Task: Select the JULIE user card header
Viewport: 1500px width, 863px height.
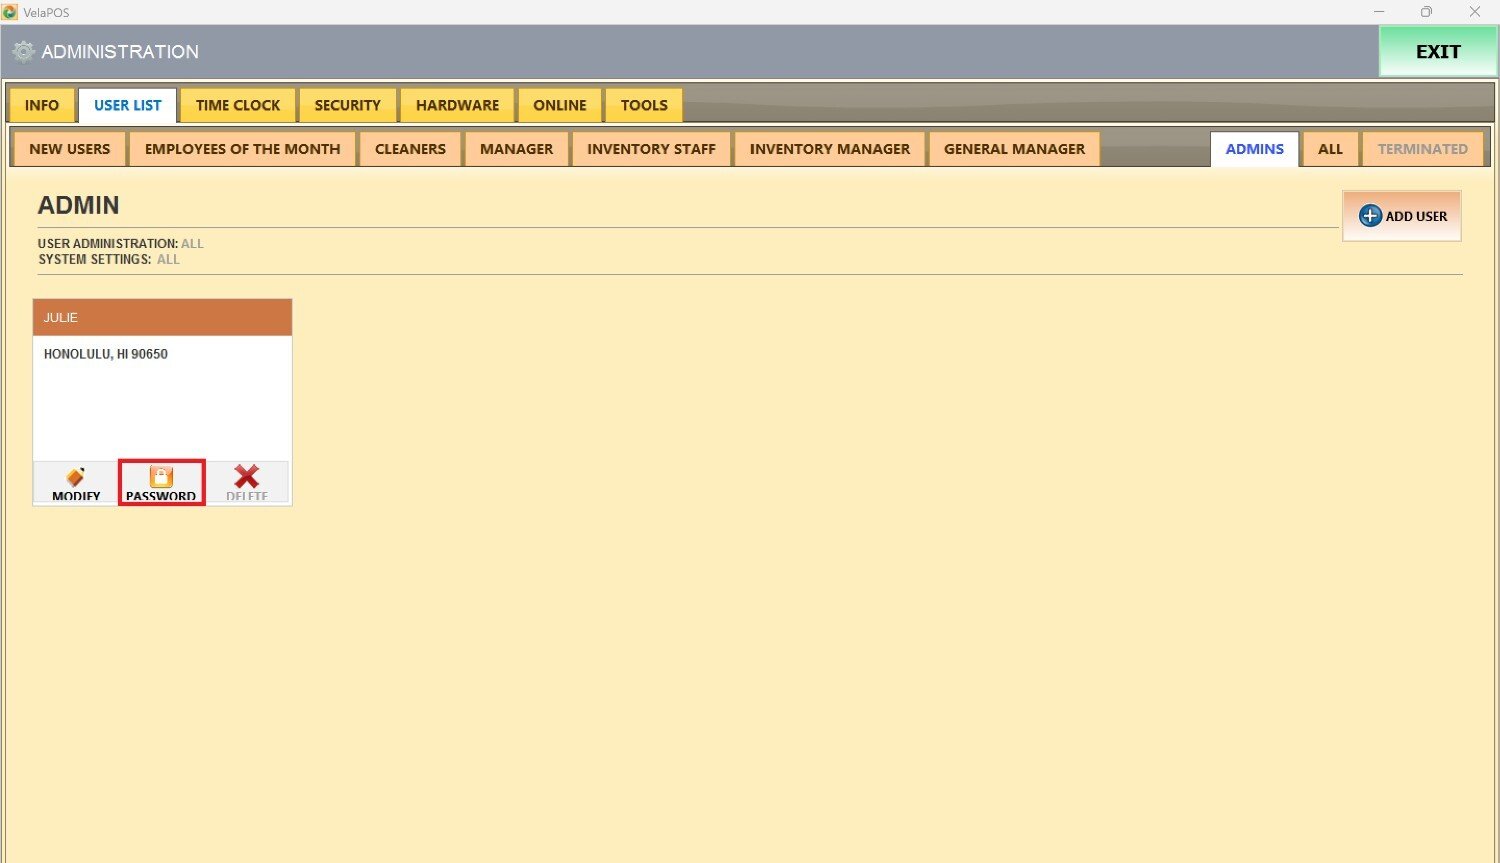Action: point(162,317)
